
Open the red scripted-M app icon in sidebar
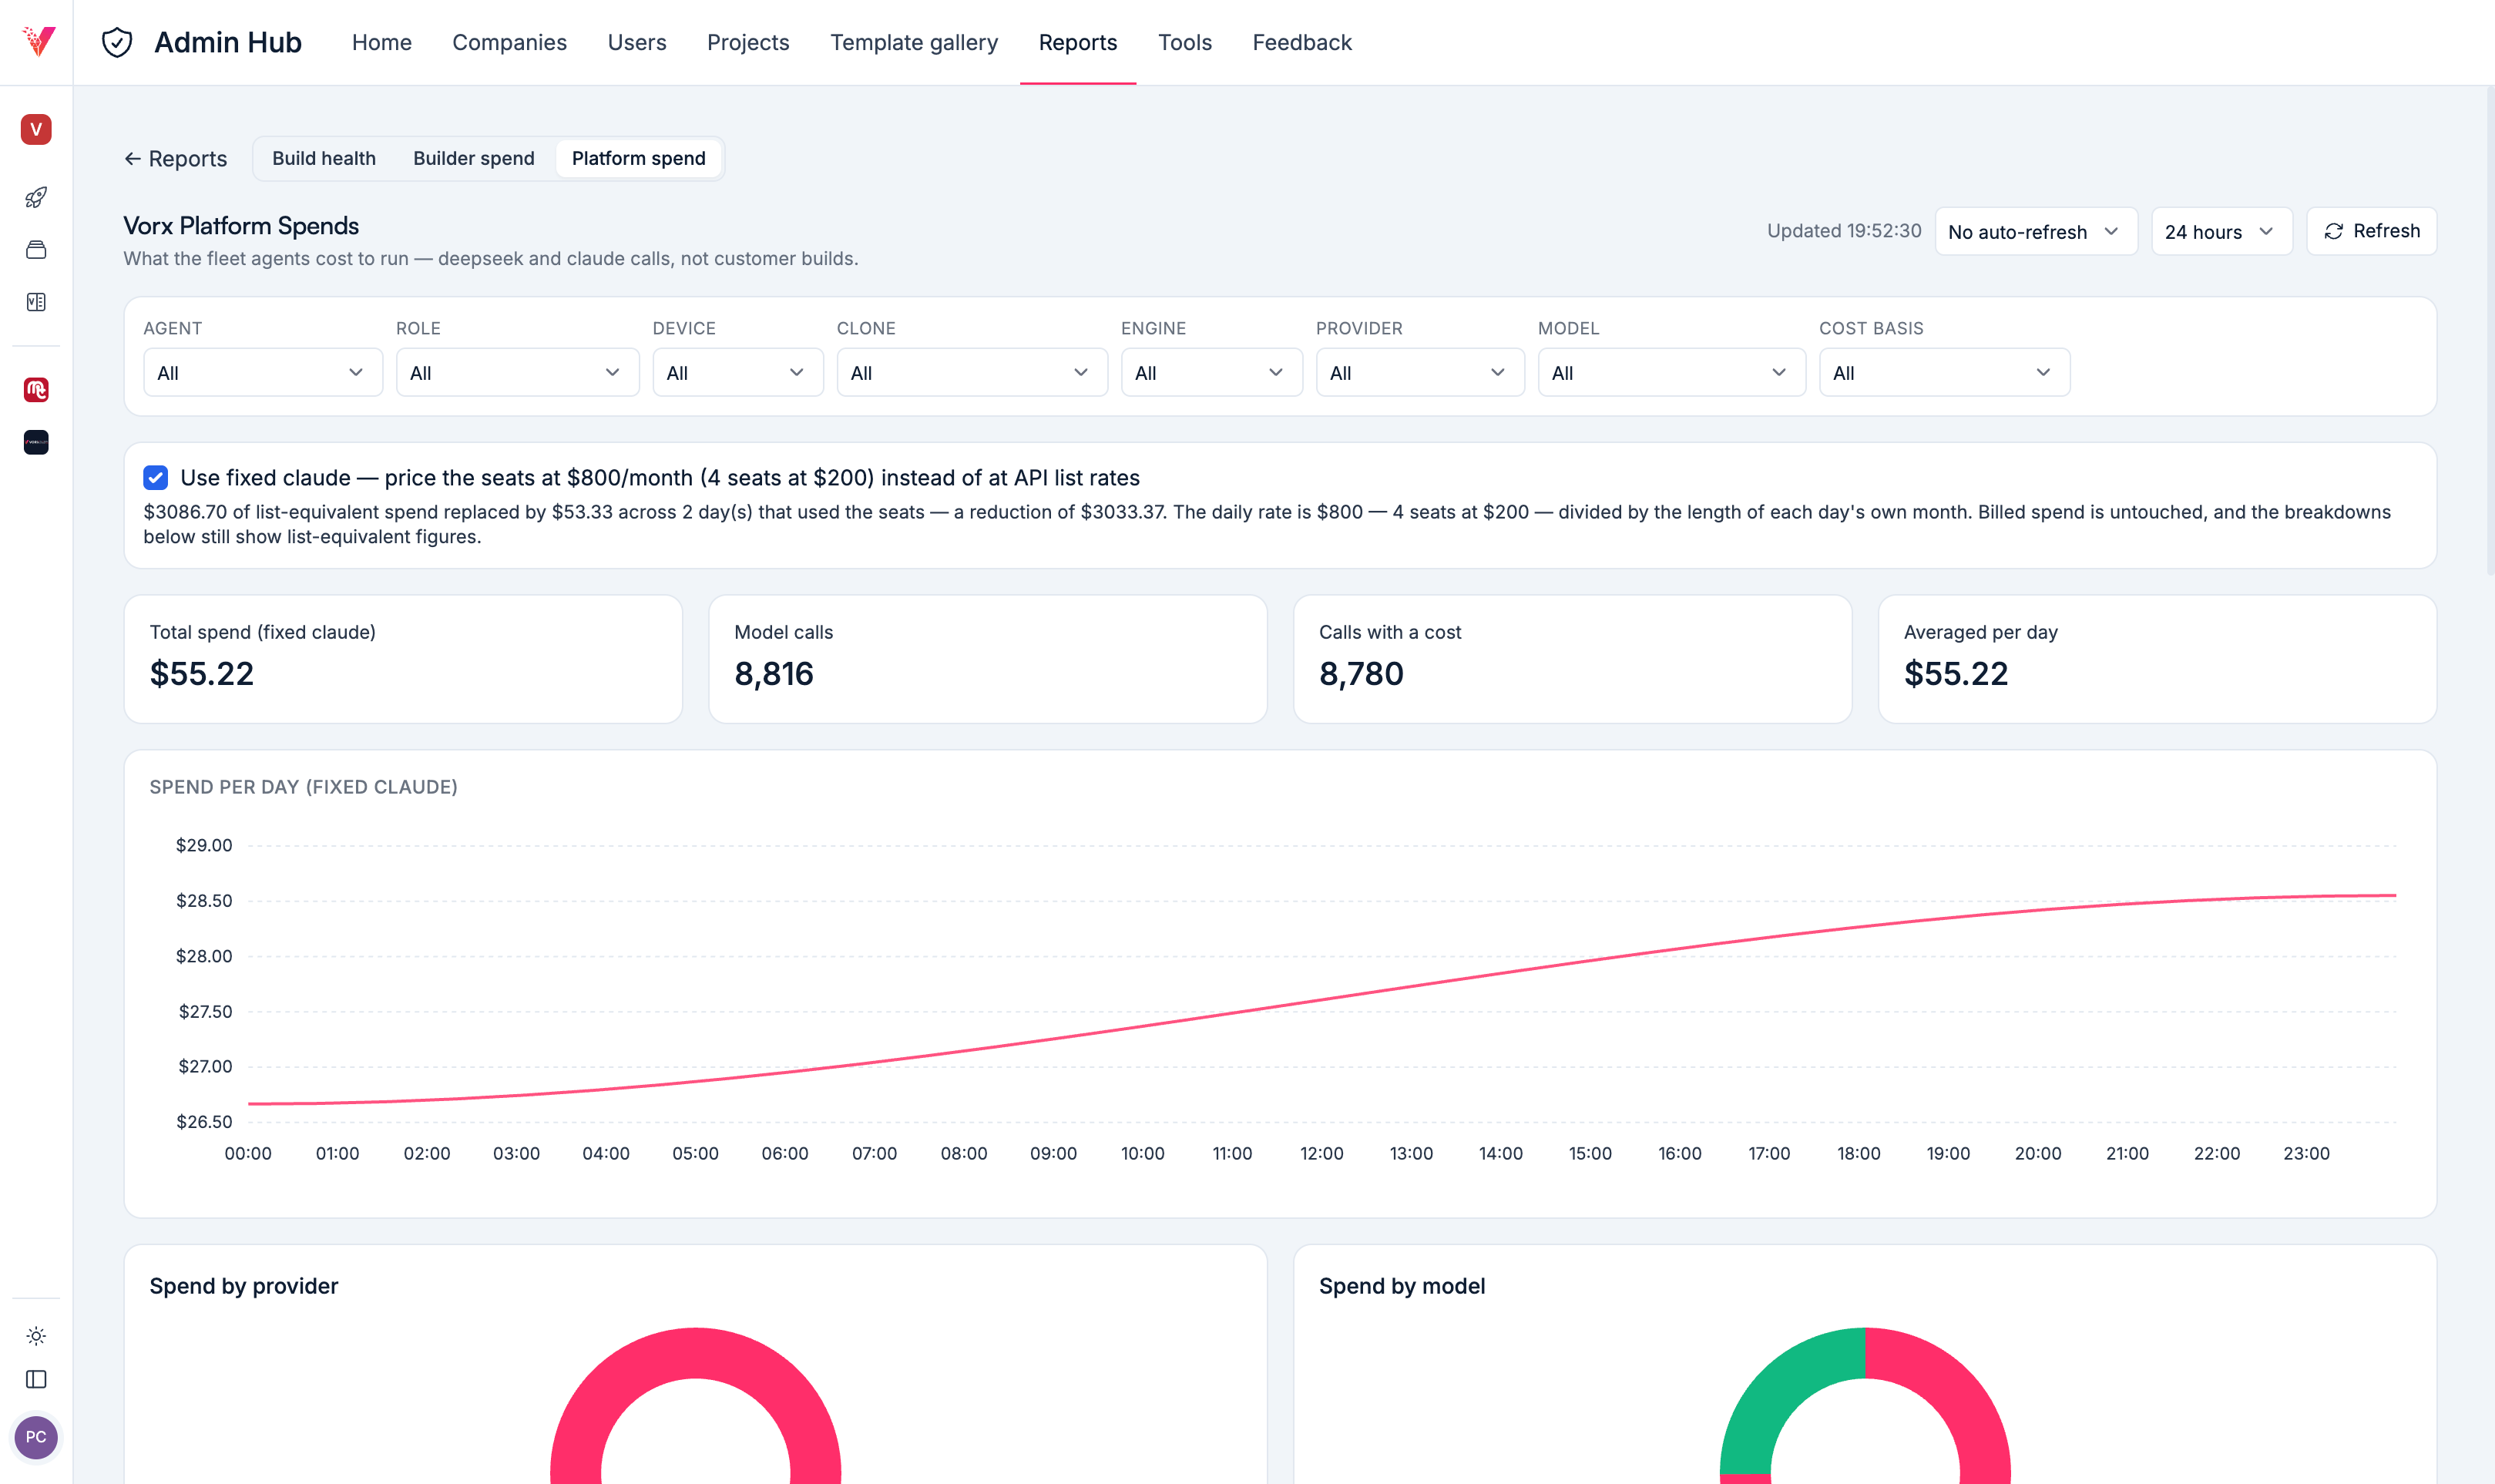pos(36,390)
